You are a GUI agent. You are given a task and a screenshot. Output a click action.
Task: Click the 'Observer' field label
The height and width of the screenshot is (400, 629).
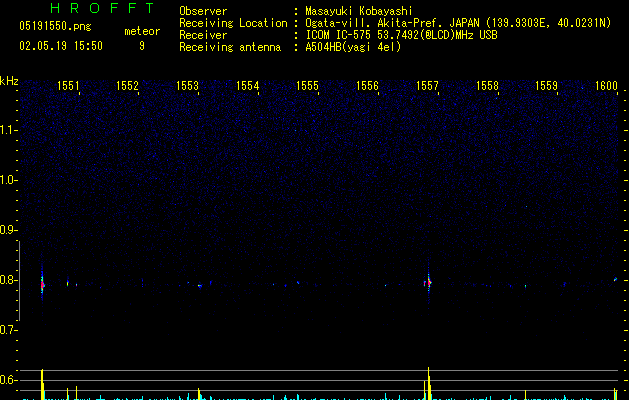coord(203,11)
